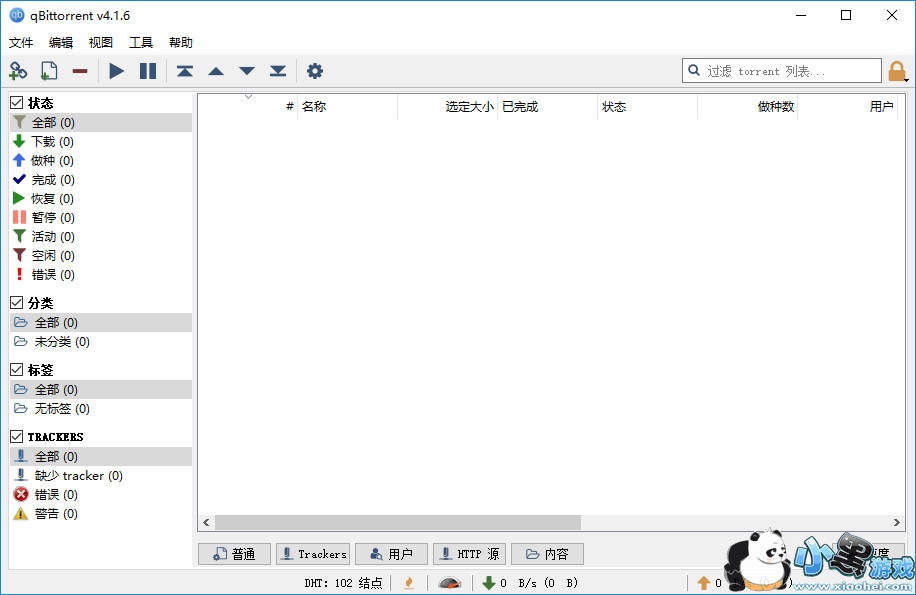Select 全部 (0) under 状态
The width and height of the screenshot is (916, 595).
click(x=101, y=123)
